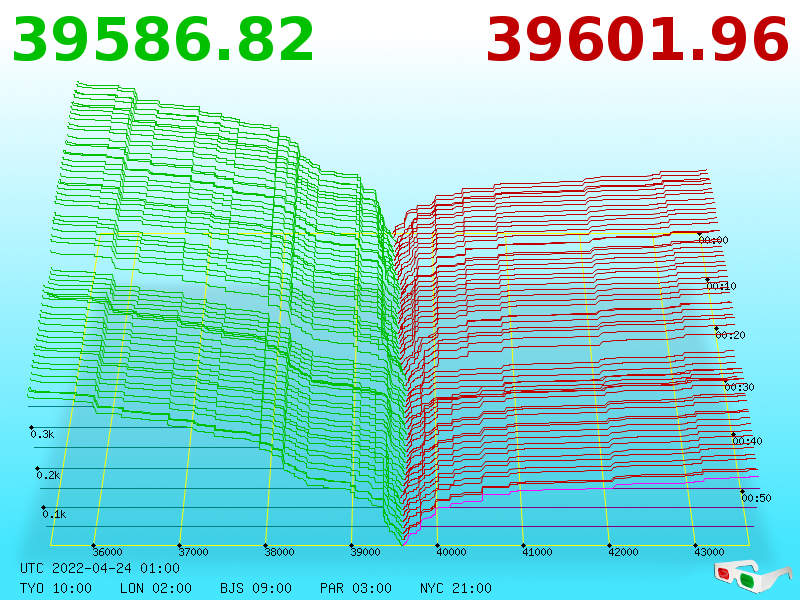Screen dimensions: 800x600
Task: Click the 41000 price axis label
Action: pyautogui.click(x=537, y=552)
